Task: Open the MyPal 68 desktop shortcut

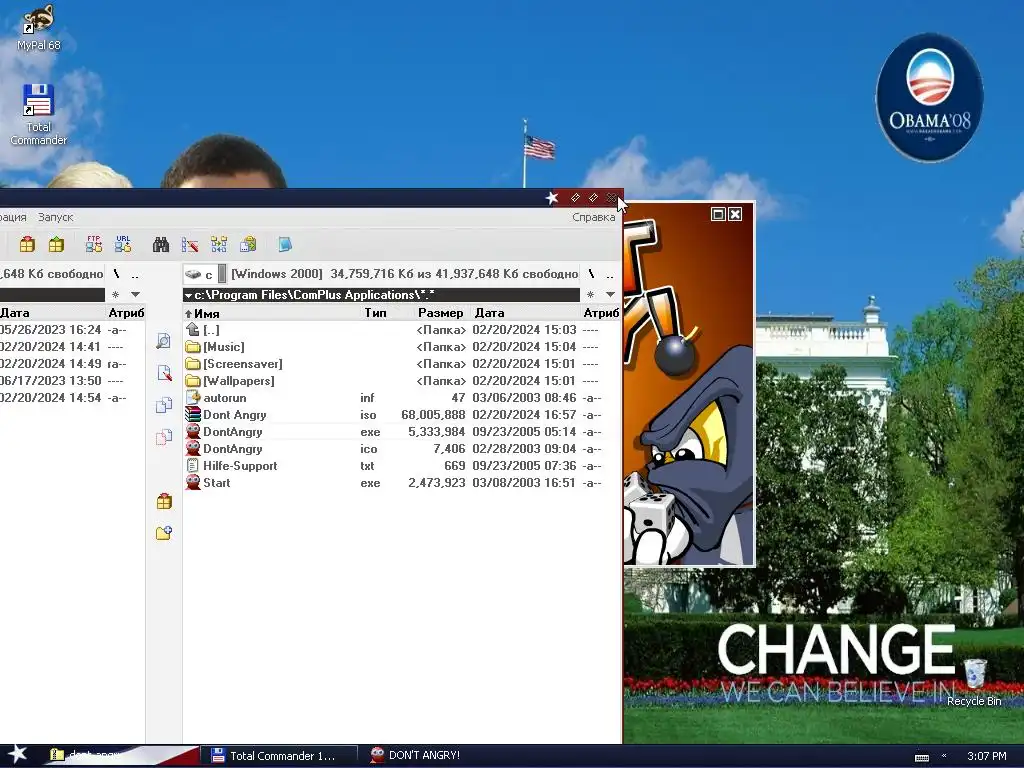Action: 38,27
